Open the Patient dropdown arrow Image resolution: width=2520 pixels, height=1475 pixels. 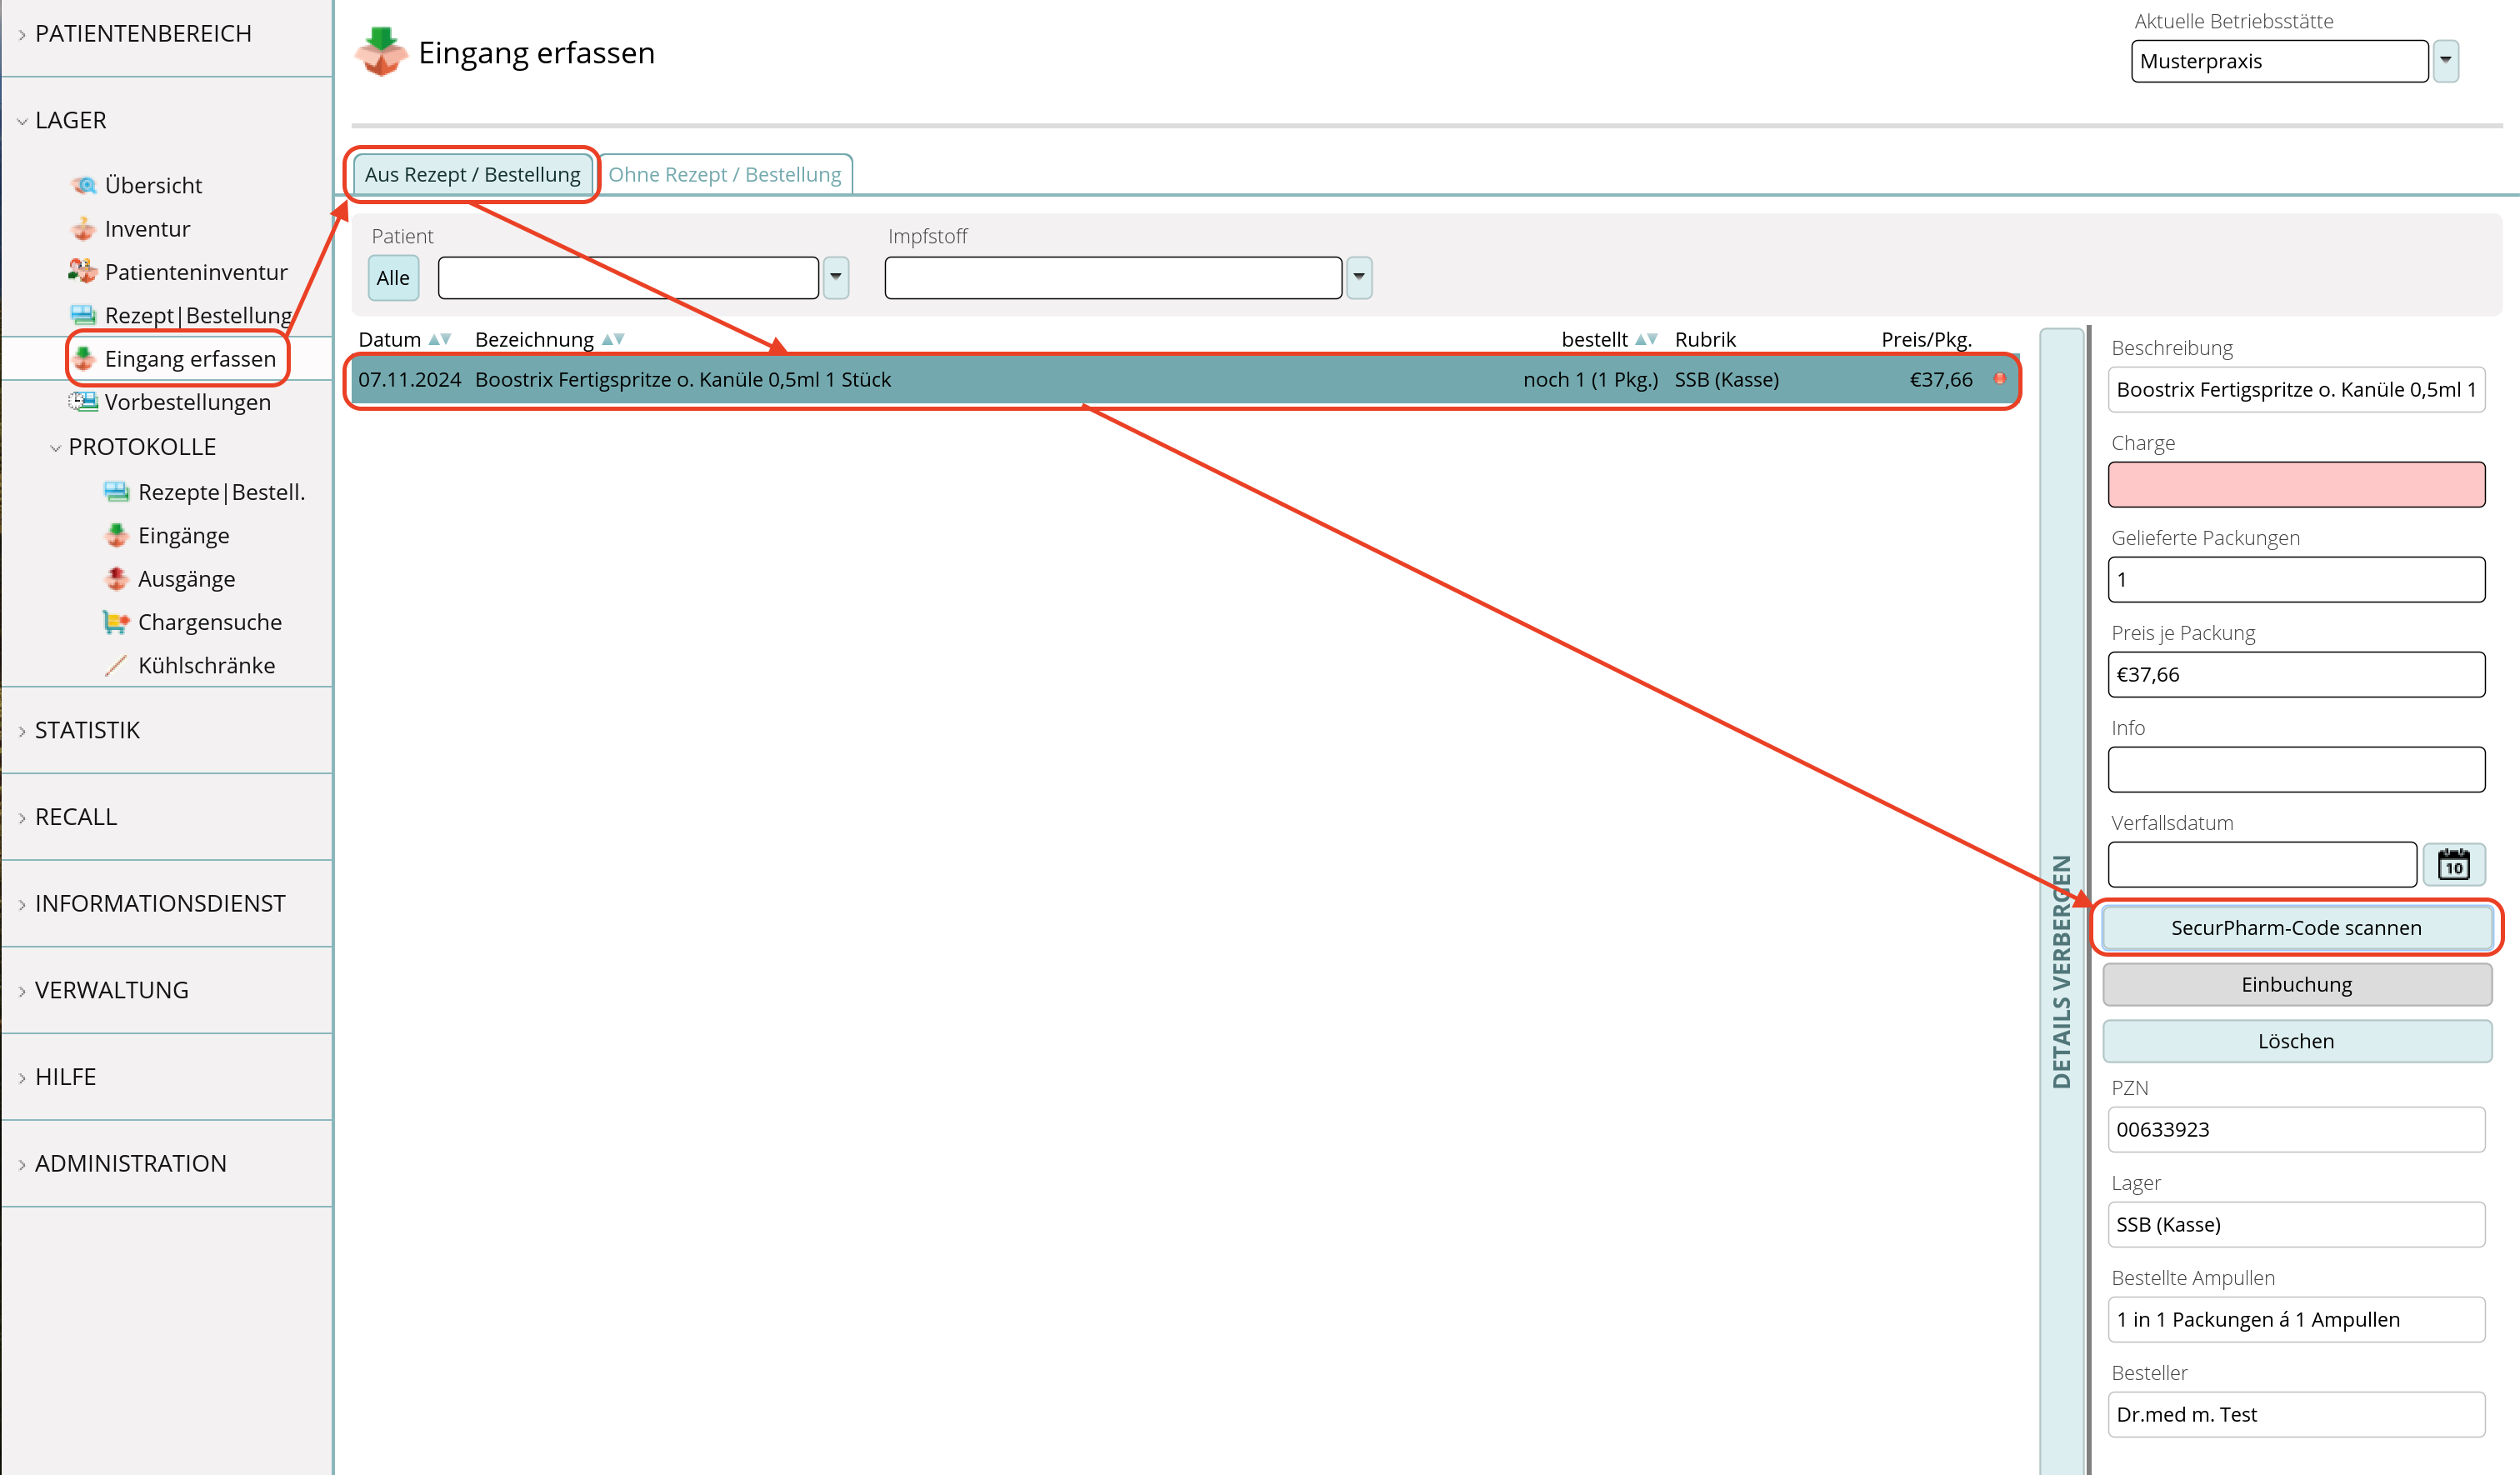[x=836, y=277]
